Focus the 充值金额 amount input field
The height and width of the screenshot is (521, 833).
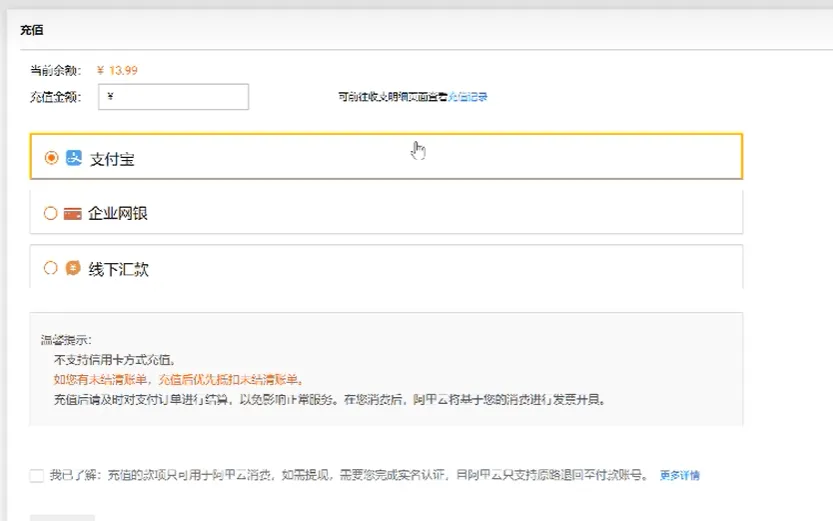click(x=173, y=97)
